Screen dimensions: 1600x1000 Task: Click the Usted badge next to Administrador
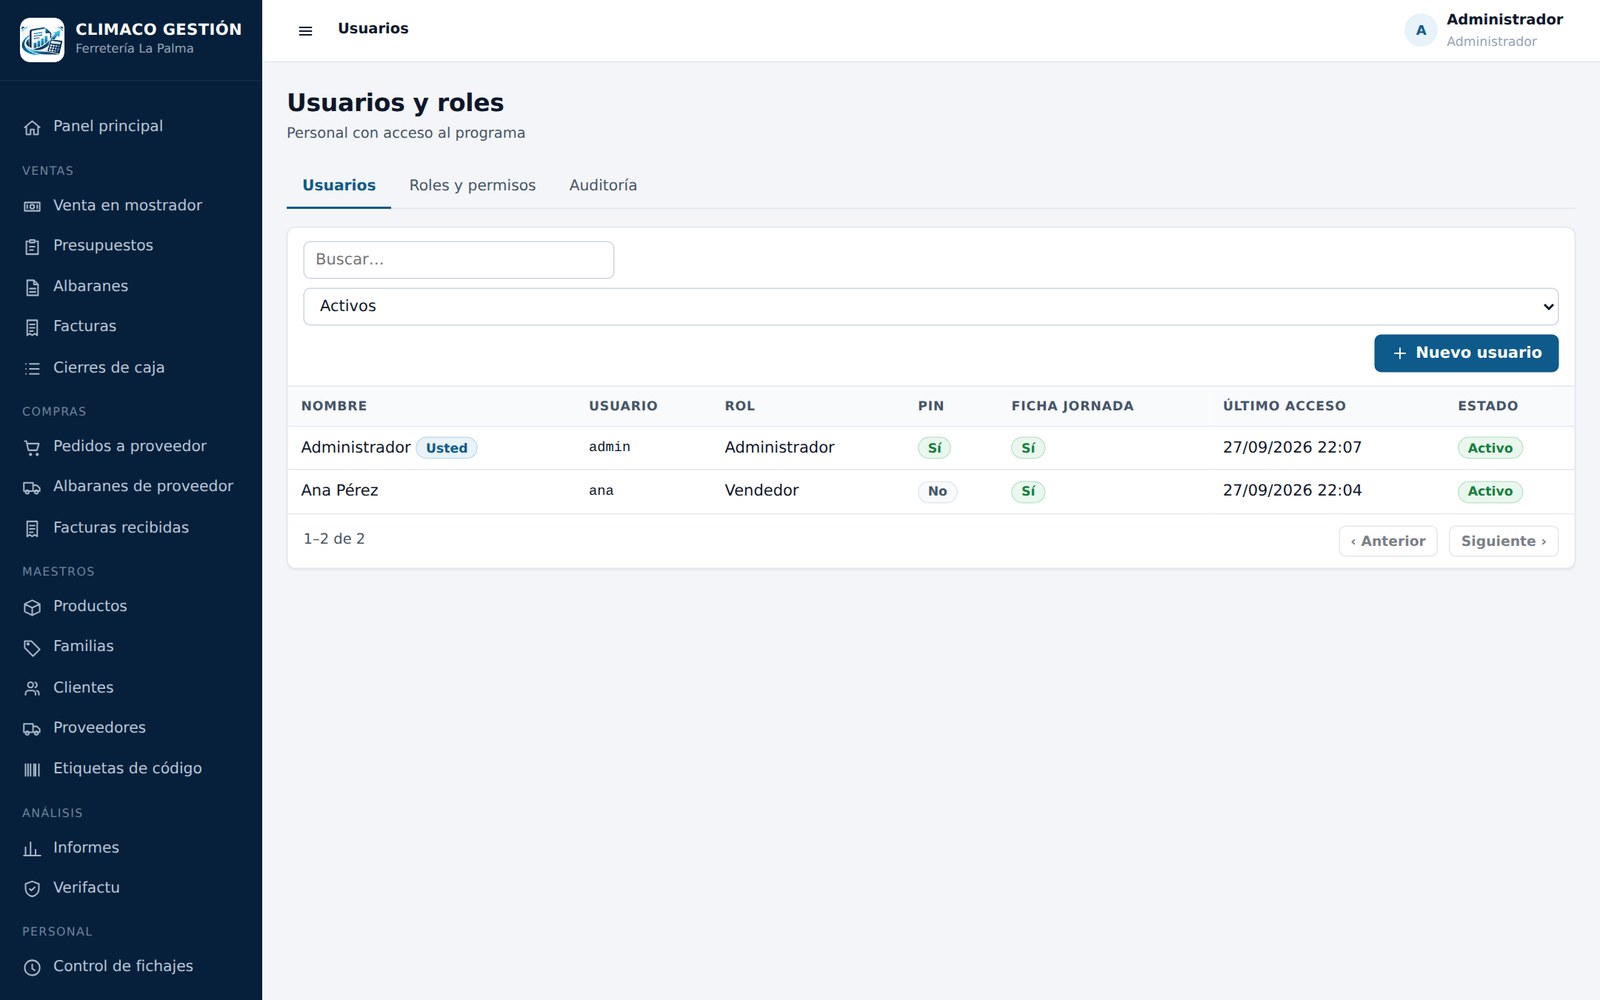pyautogui.click(x=446, y=448)
